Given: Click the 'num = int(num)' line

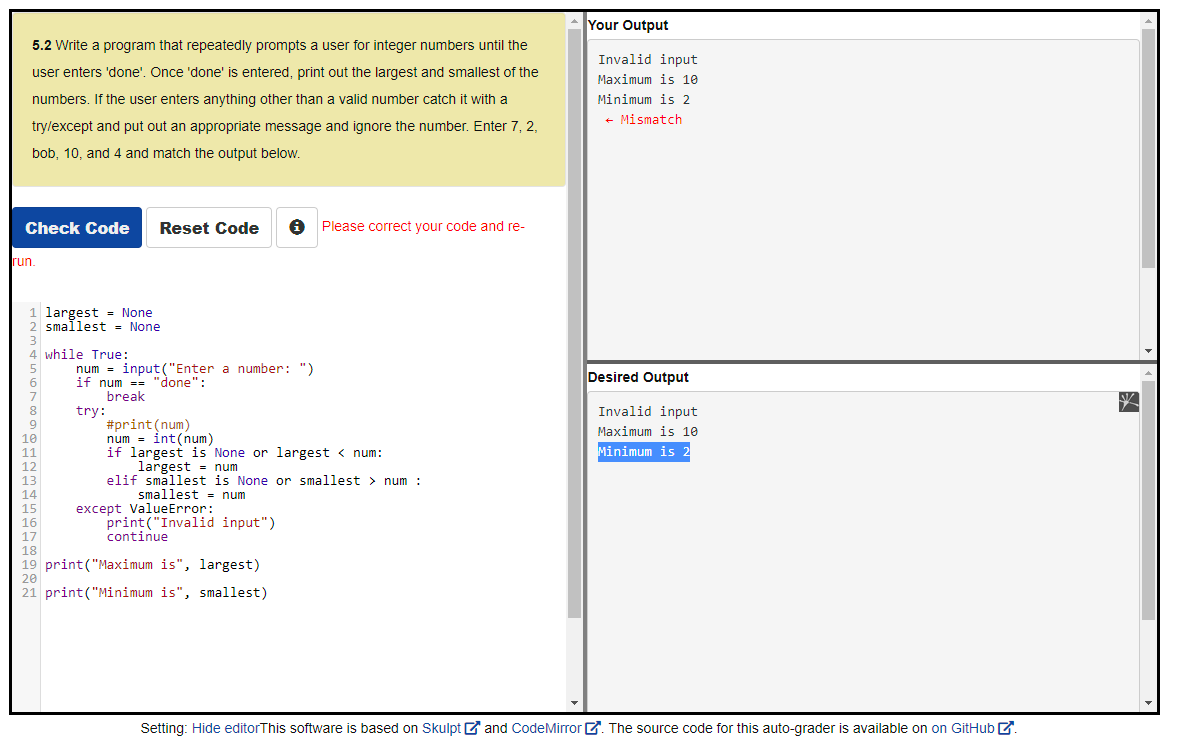Looking at the screenshot, I should coord(160,439).
